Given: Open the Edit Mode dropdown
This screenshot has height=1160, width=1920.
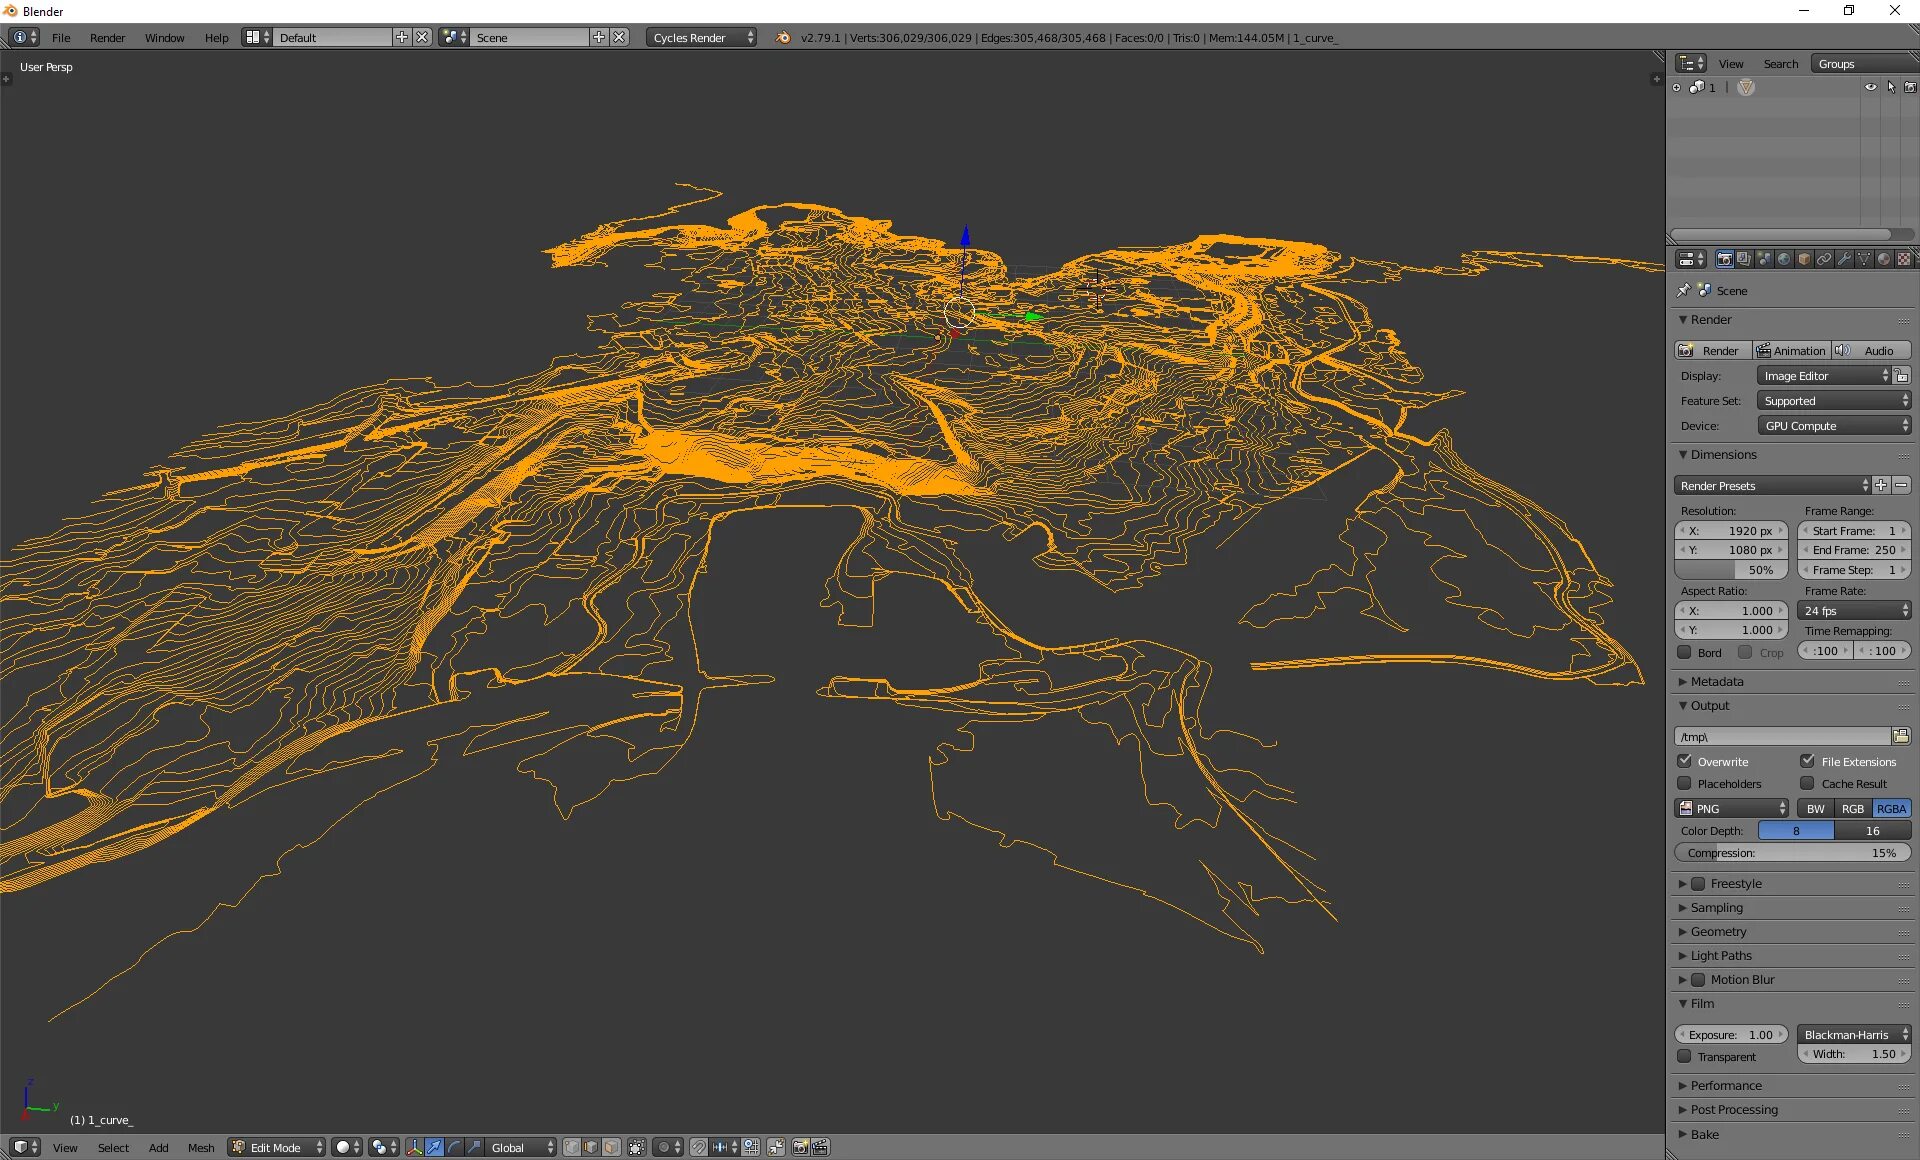Looking at the screenshot, I should (x=277, y=1147).
